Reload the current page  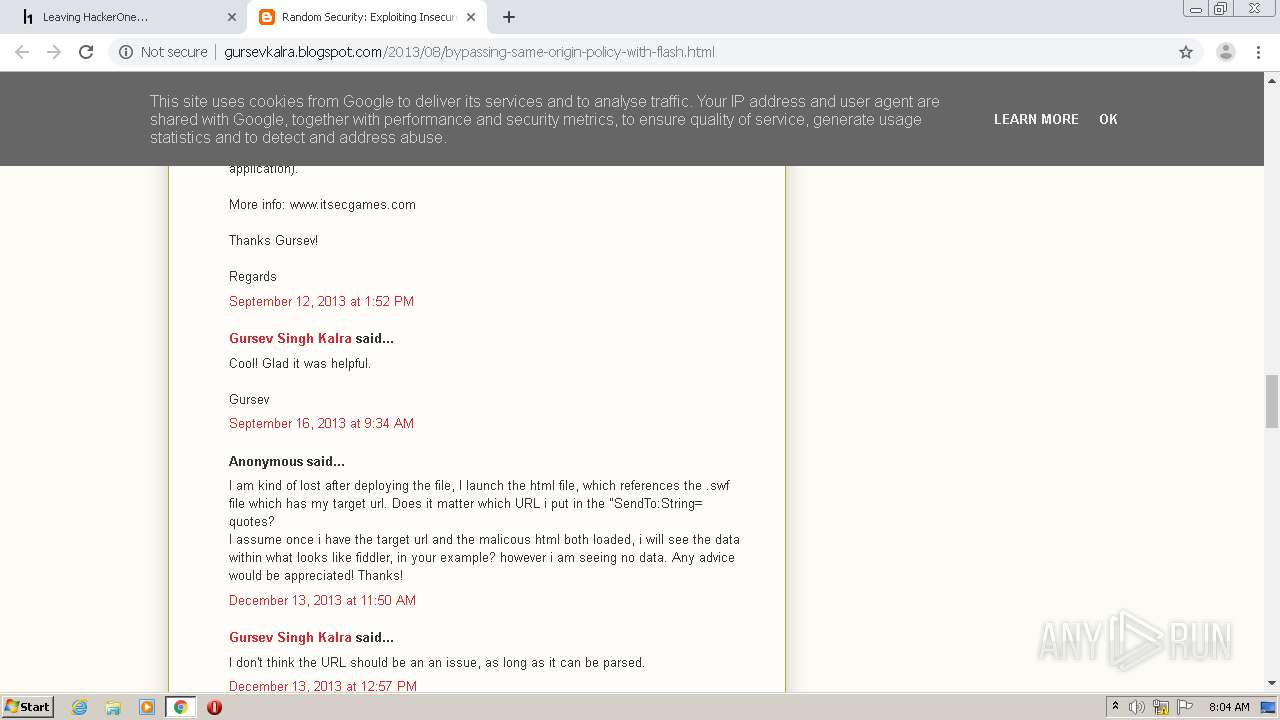pyautogui.click(x=86, y=52)
